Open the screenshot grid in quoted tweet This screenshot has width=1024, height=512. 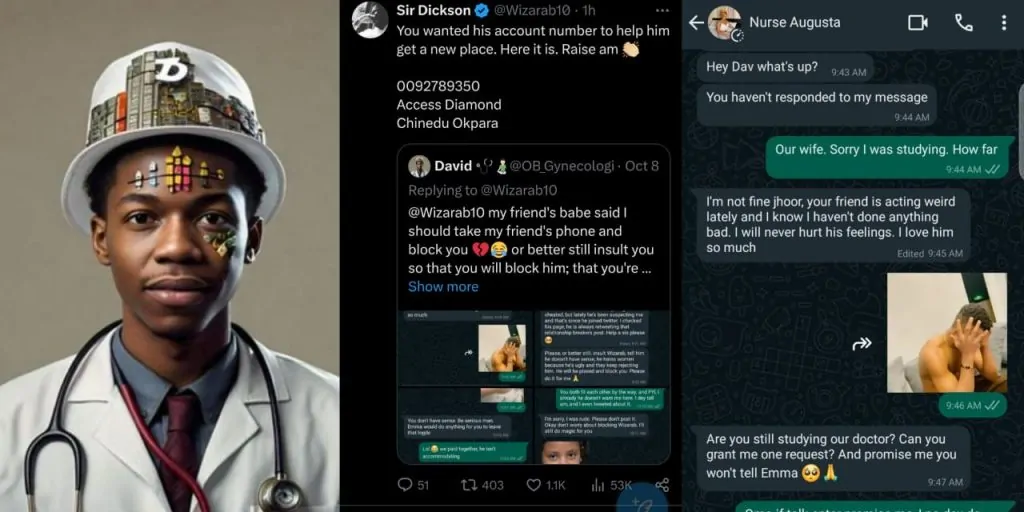[x=534, y=387]
